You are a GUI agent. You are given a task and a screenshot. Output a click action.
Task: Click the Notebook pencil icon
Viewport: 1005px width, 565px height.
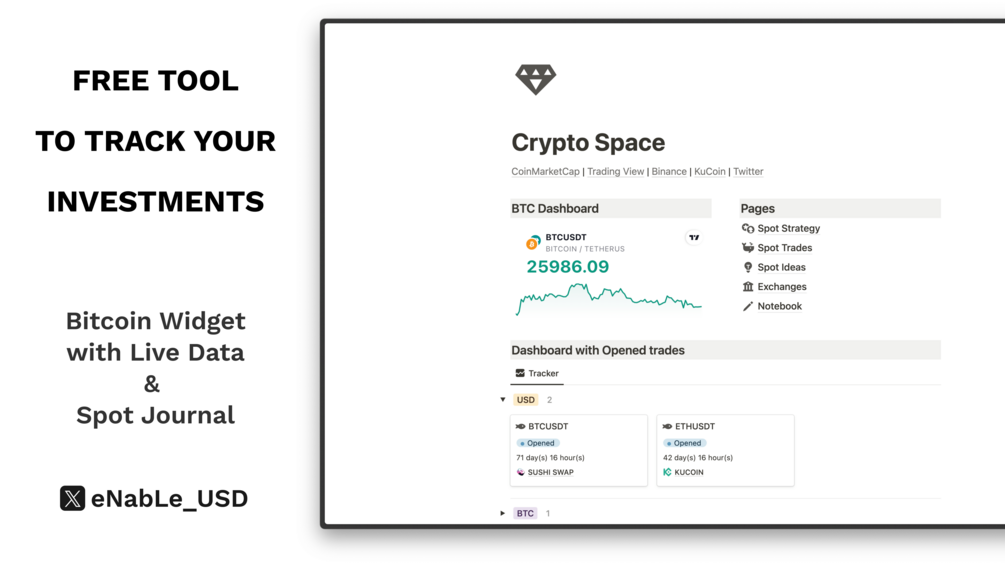[748, 306]
